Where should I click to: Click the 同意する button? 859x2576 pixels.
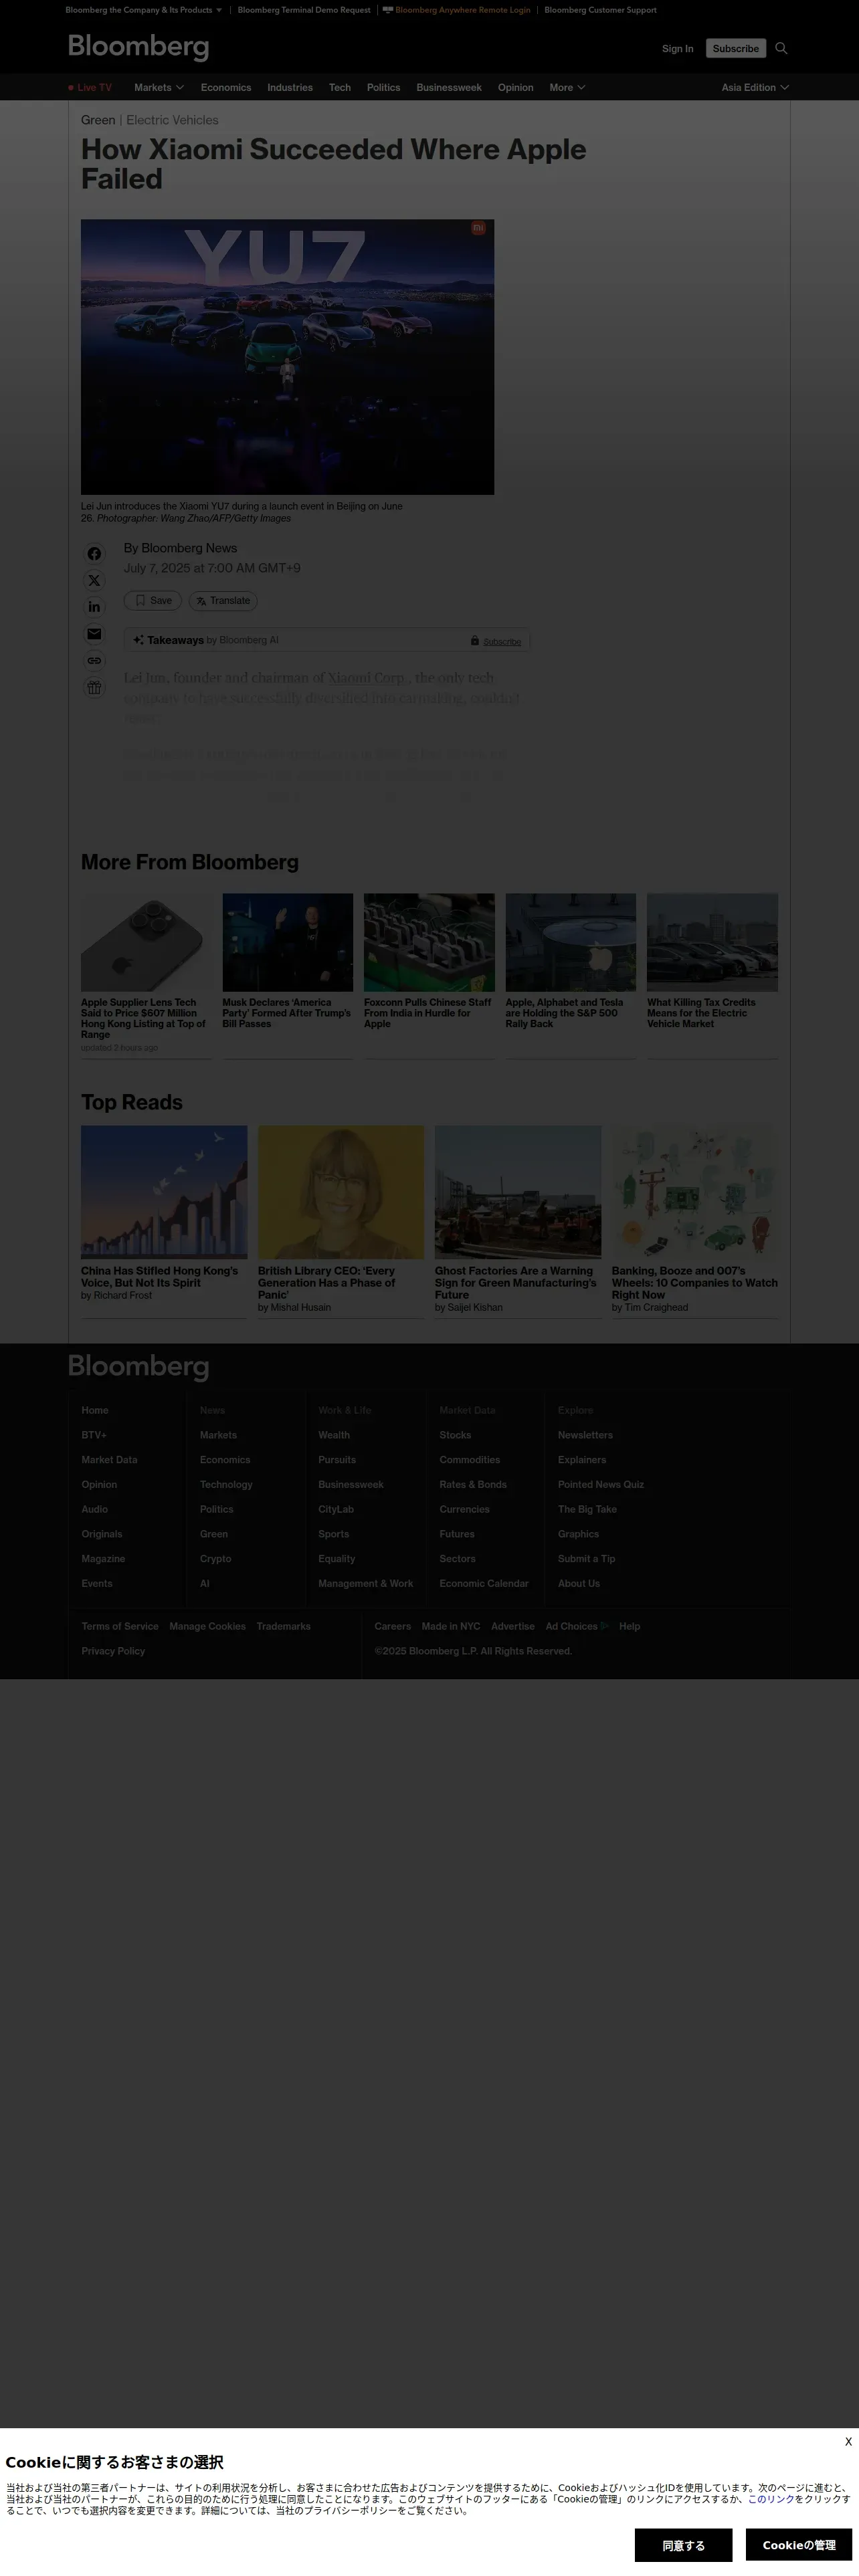[683, 2545]
